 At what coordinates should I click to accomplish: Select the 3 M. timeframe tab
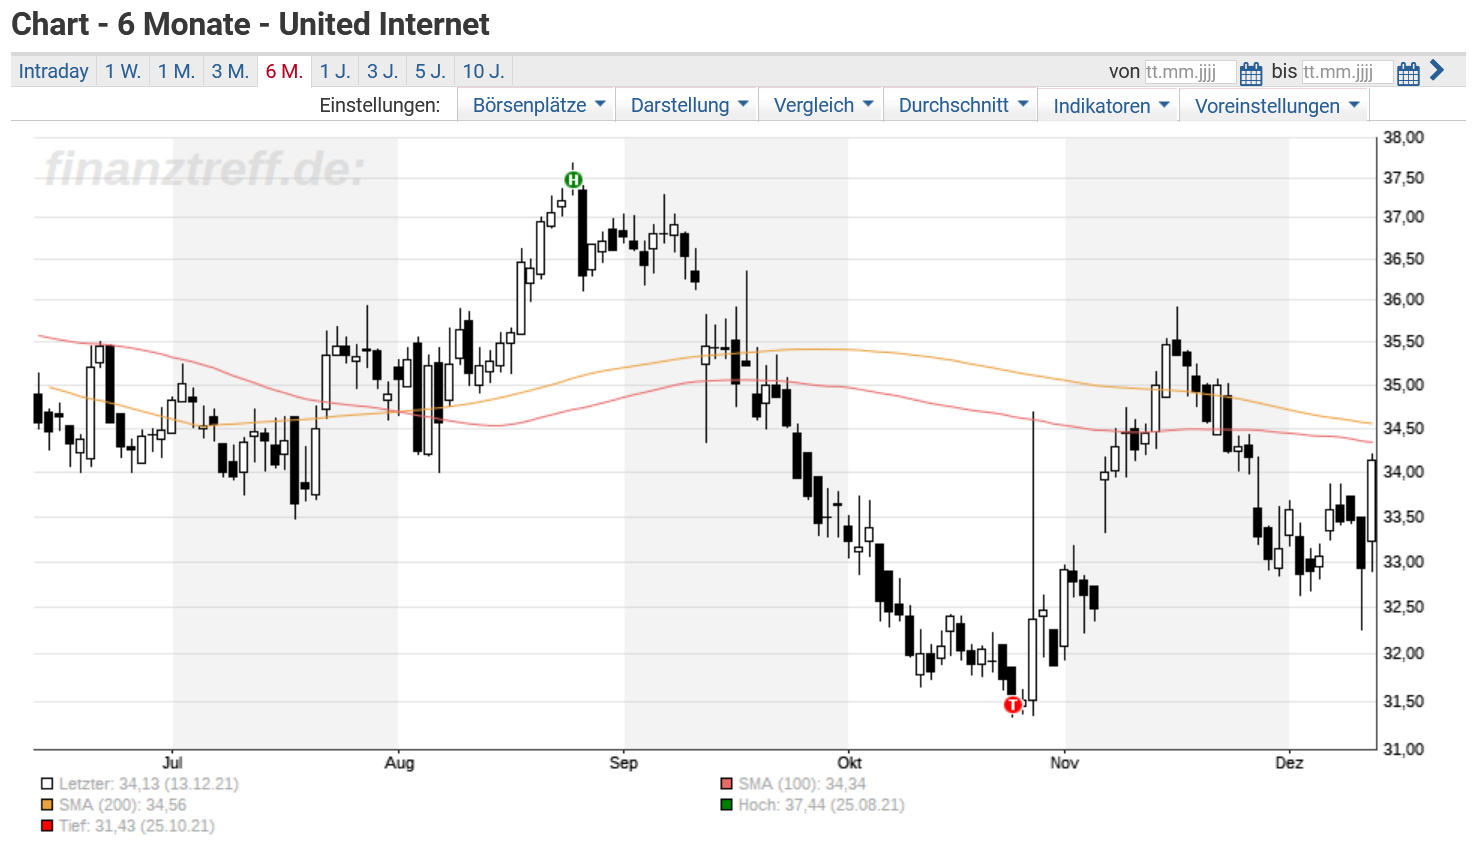(230, 71)
